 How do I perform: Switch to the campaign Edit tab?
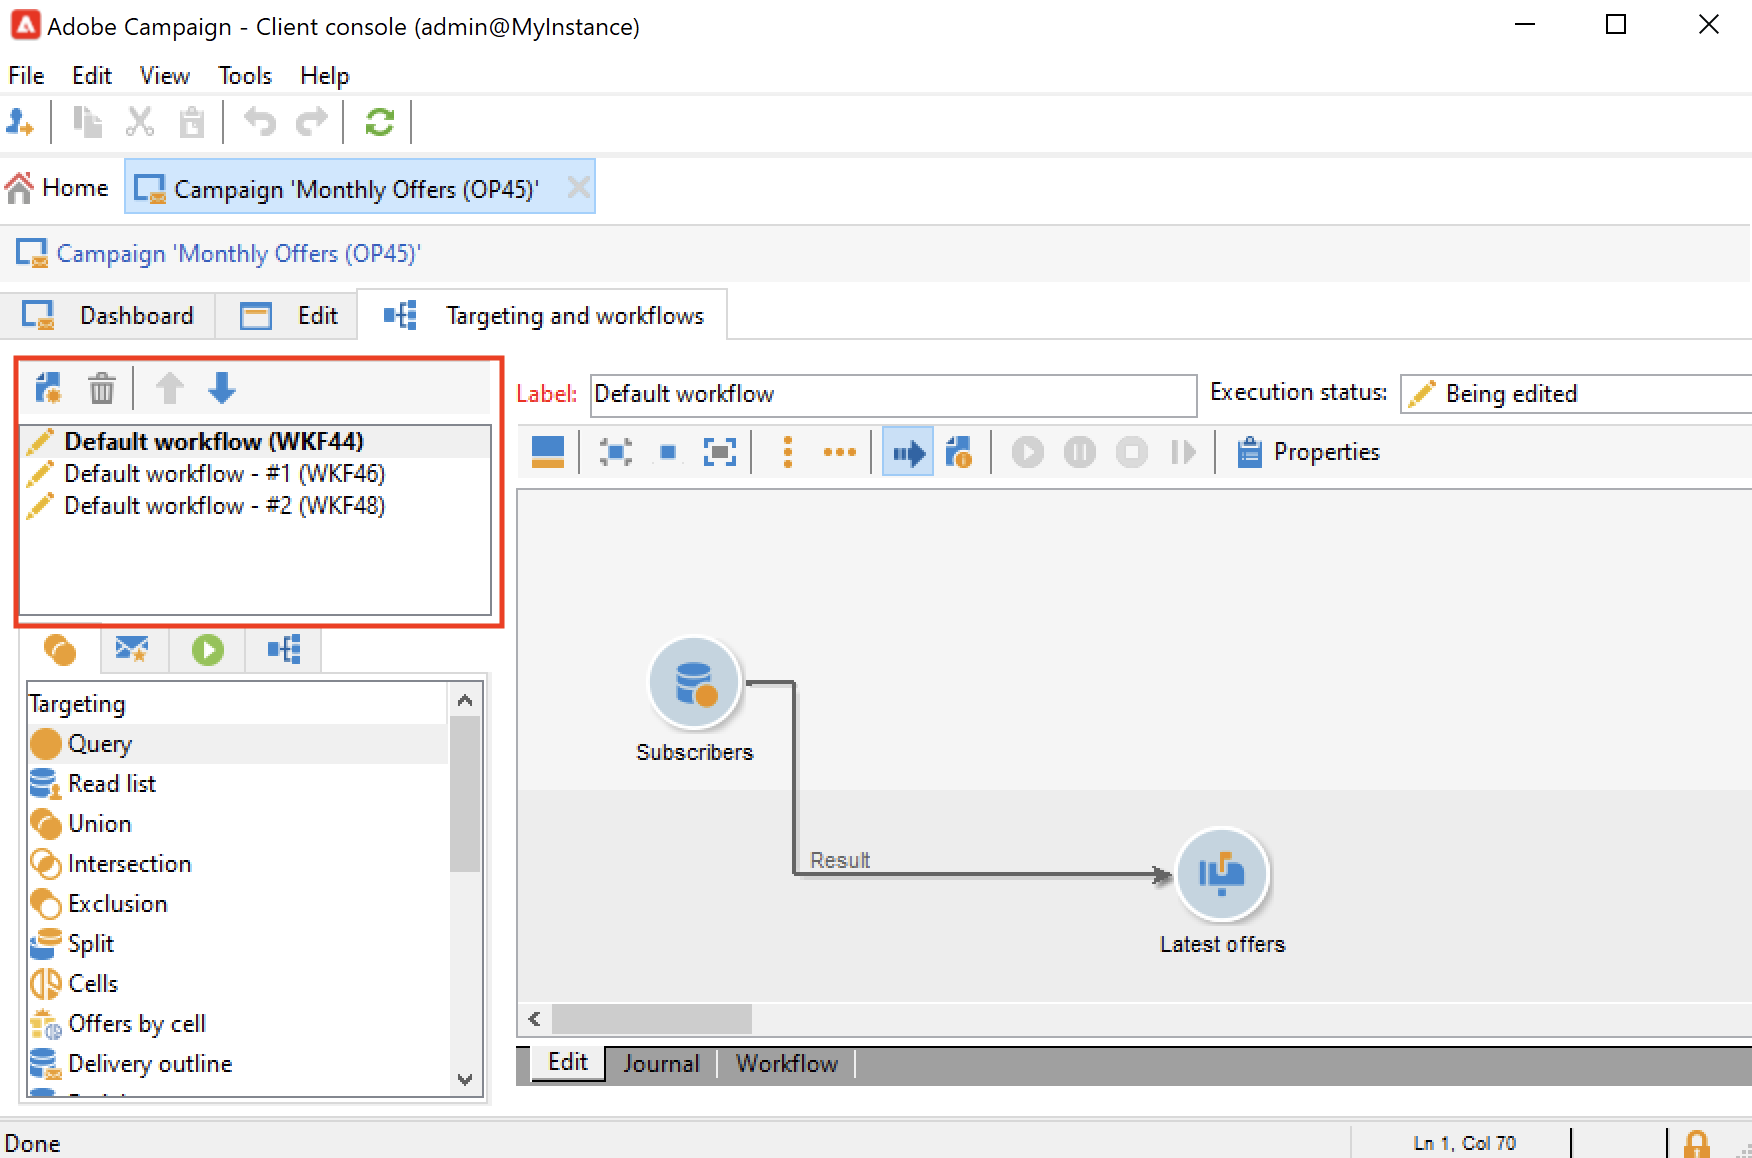289,316
